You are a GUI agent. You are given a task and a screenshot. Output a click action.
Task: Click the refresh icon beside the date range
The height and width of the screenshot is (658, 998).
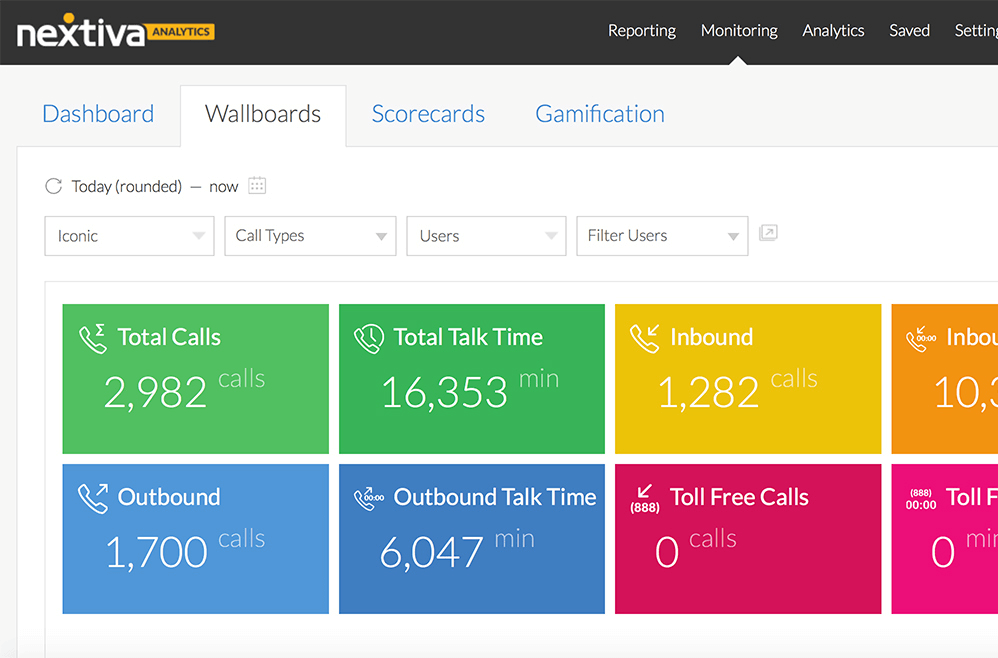click(53, 185)
